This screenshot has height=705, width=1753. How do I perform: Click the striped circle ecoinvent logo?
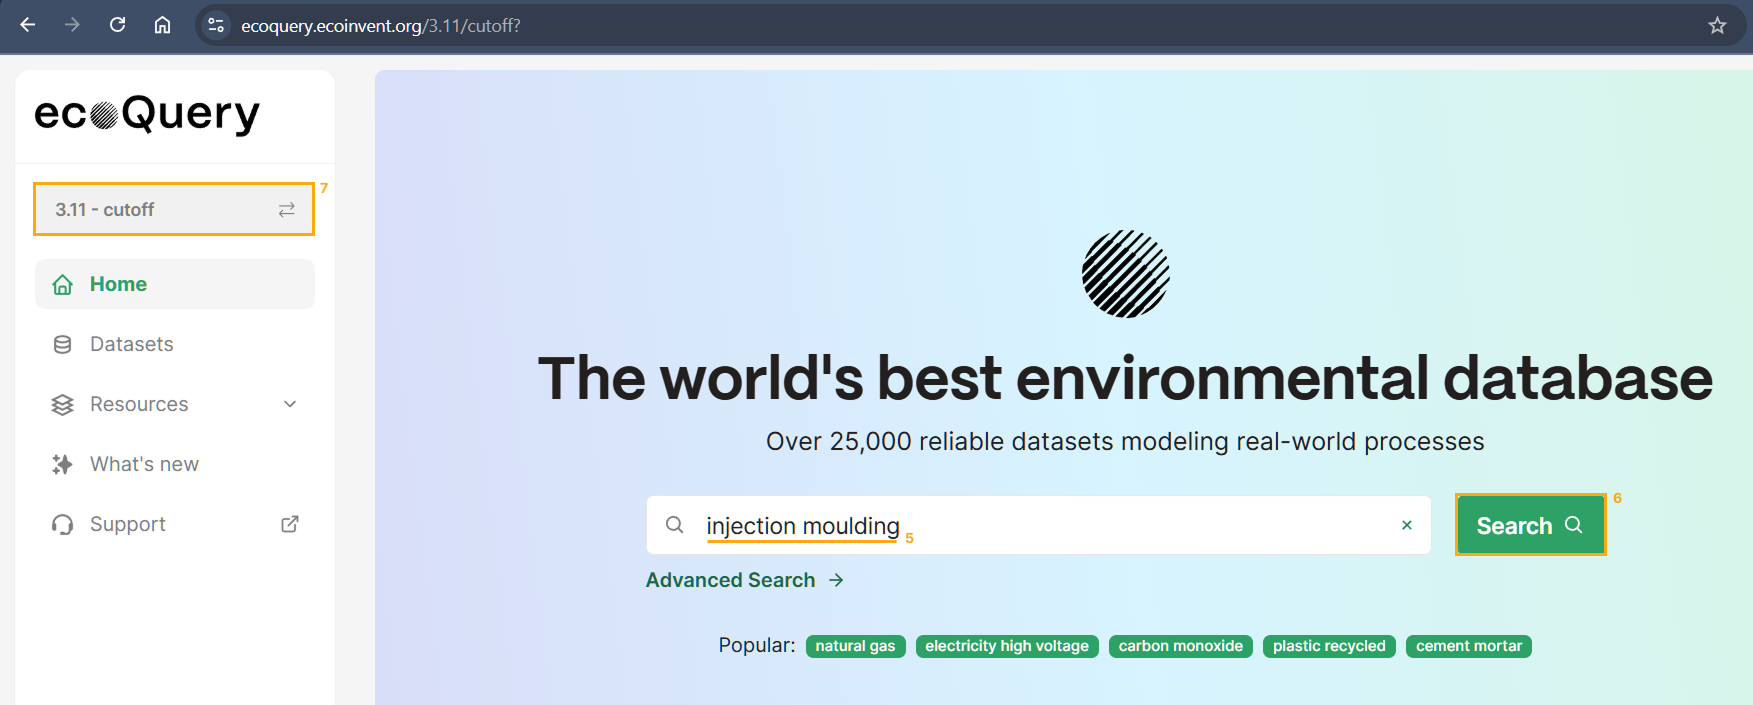1126,274
